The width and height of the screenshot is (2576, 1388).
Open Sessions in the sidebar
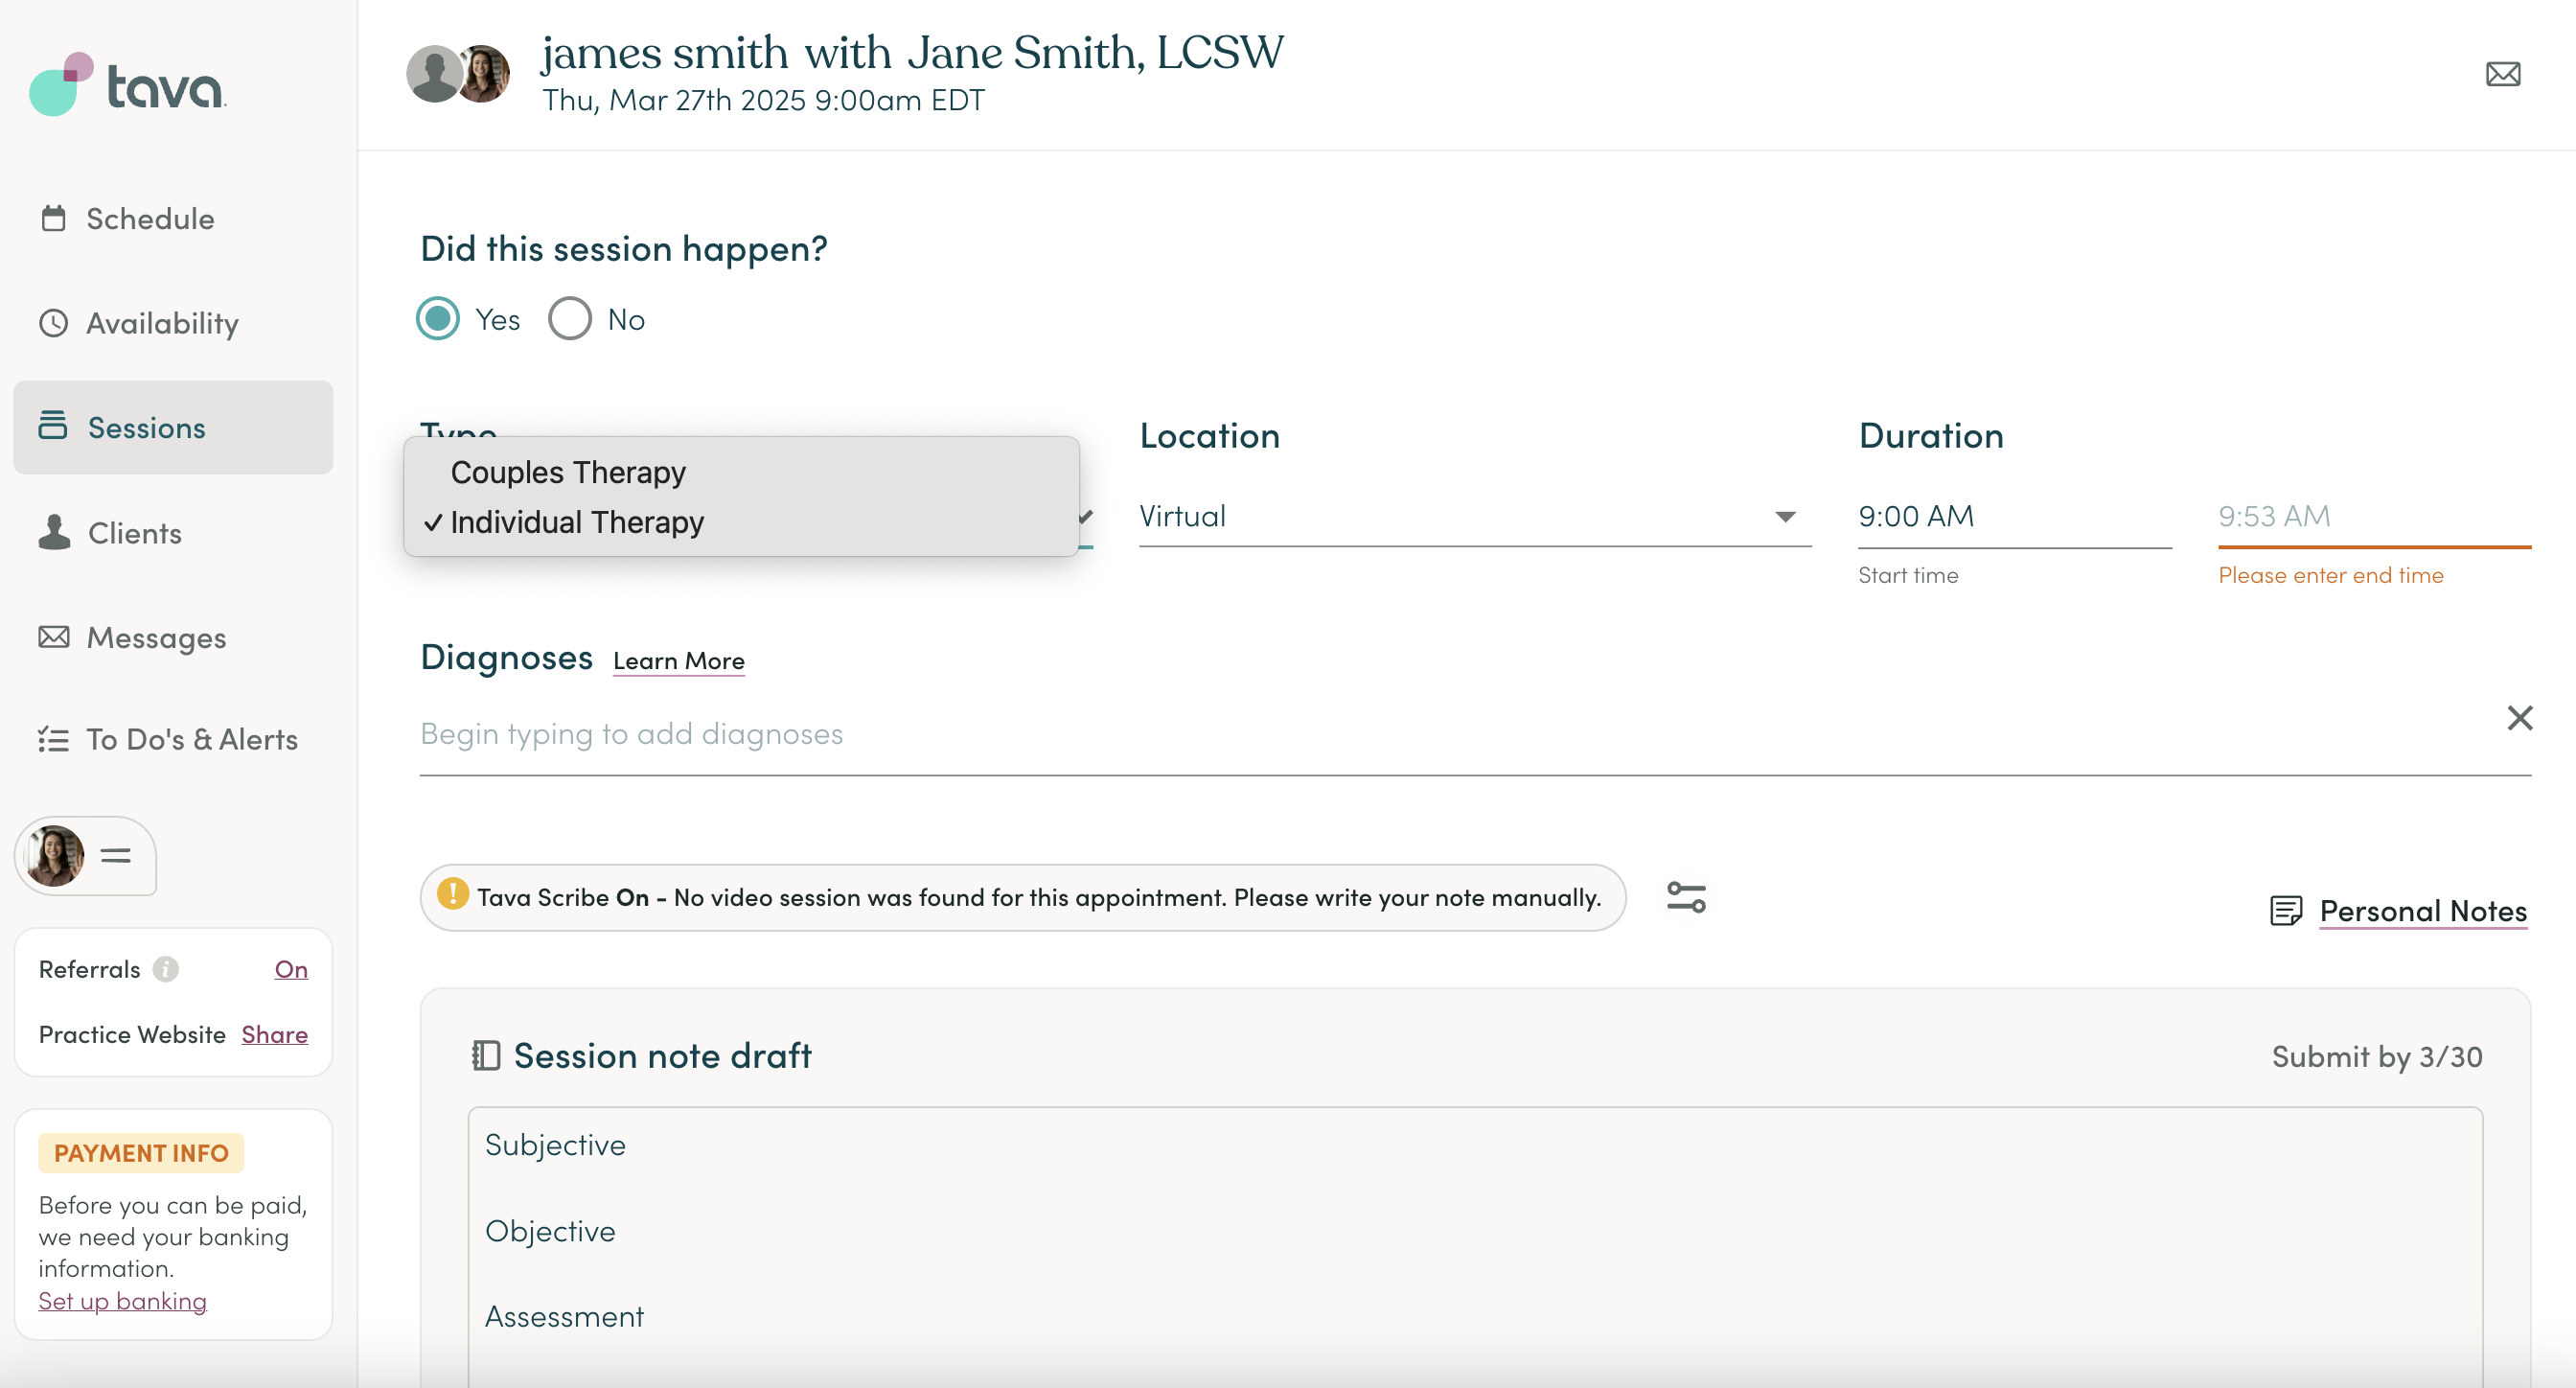coord(173,427)
